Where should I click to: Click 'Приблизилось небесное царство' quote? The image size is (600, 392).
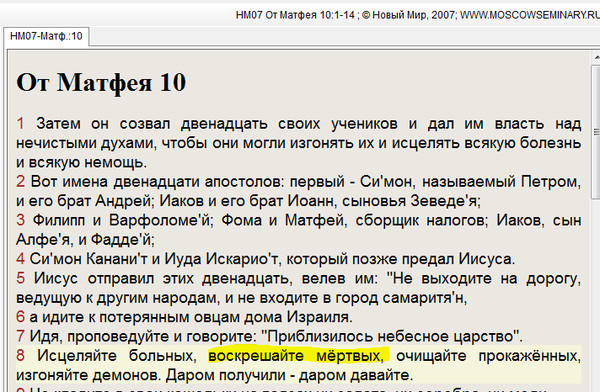pyautogui.click(x=391, y=336)
